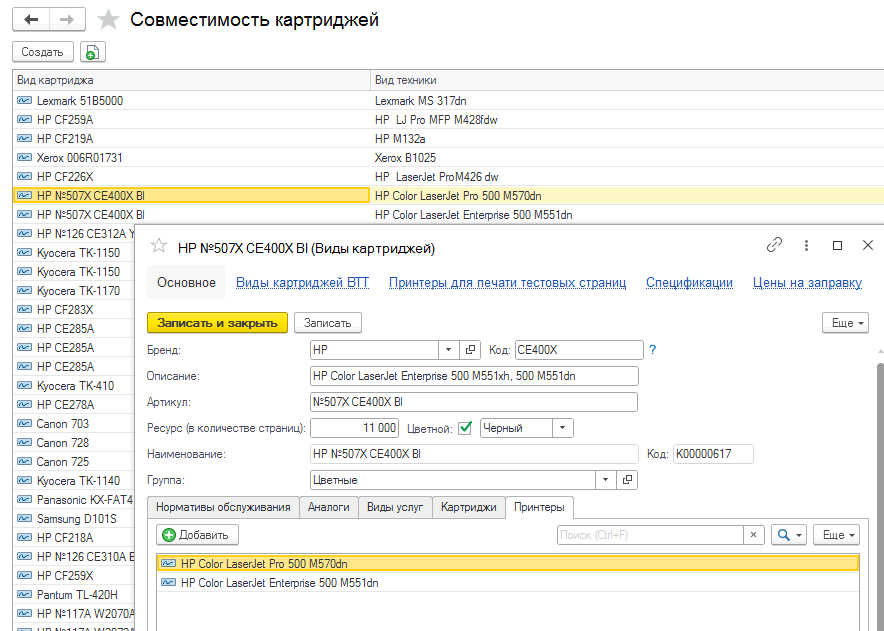The height and width of the screenshot is (631, 884).
Task: Click the icon of printer HP Color LaserJet Enterprise 500 M551dn in Принтеры tab
Action: pyautogui.click(x=168, y=583)
